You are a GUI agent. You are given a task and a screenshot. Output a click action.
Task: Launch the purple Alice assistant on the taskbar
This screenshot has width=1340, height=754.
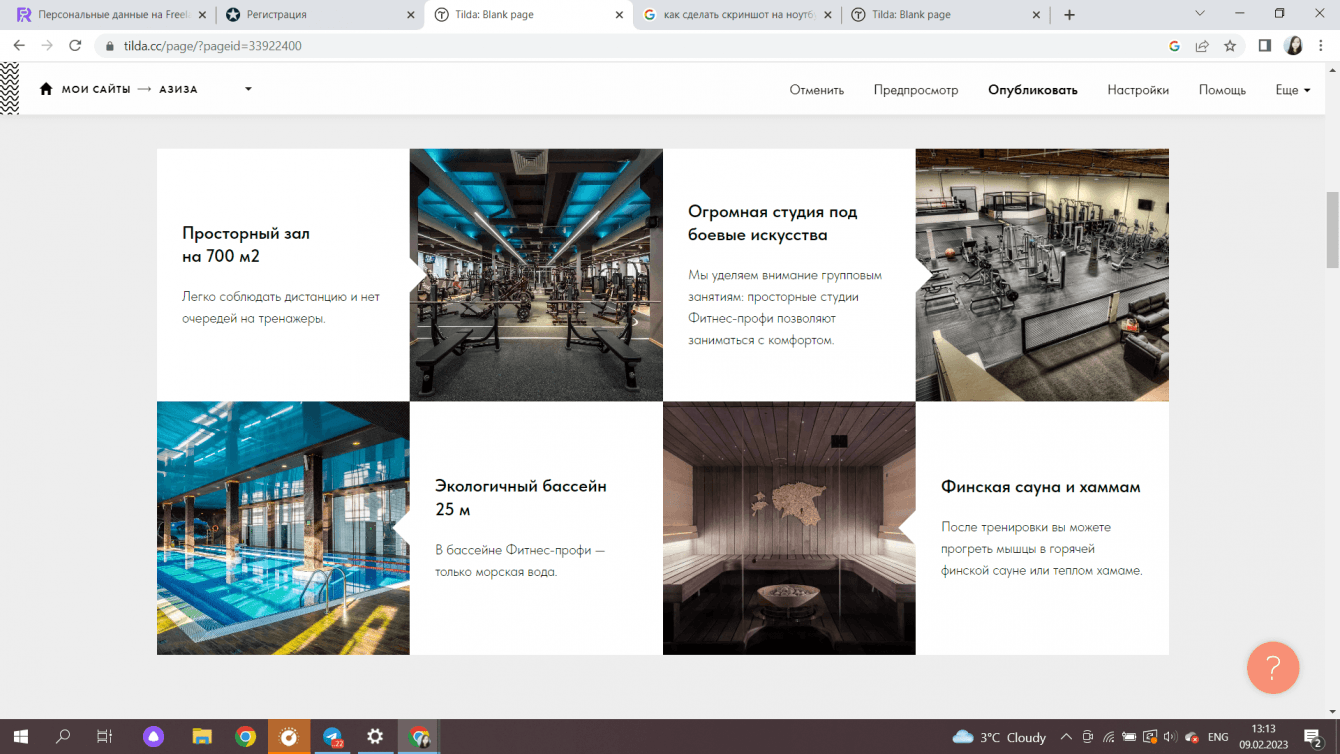[153, 737]
